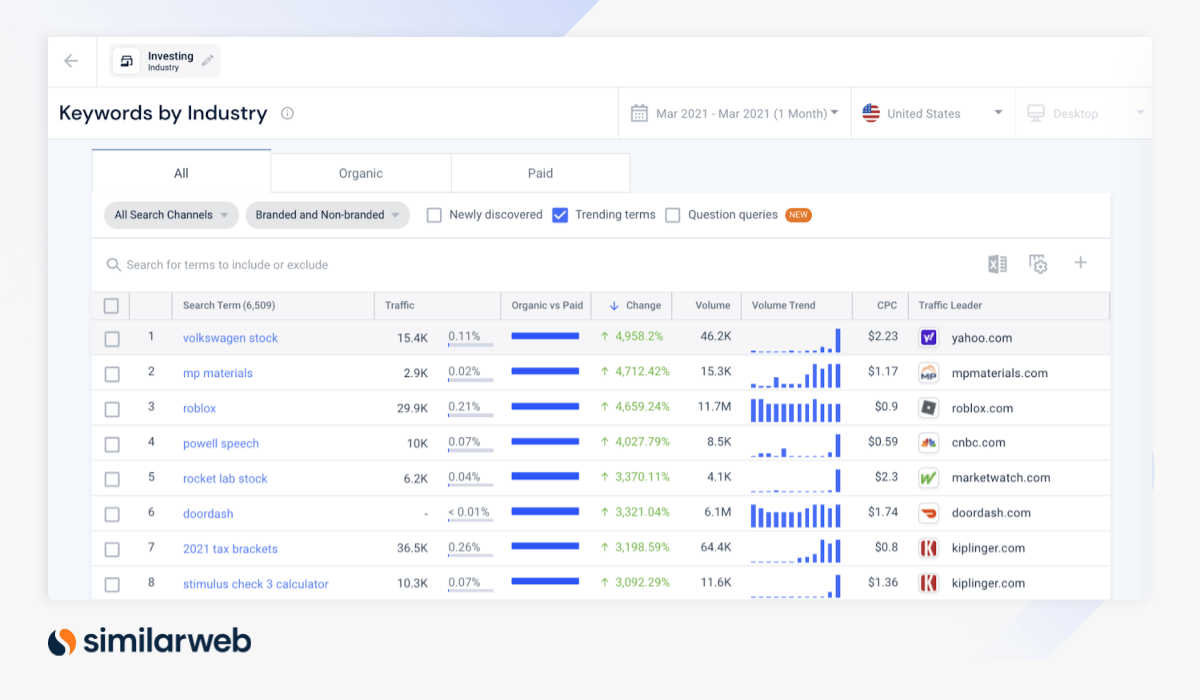The height and width of the screenshot is (700, 1200).
Task: Open the Keywords by Industry info tooltip
Action: 286,113
